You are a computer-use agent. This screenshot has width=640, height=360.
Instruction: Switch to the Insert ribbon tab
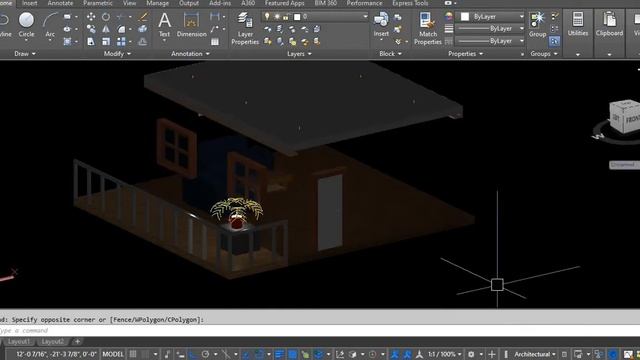click(x=29, y=3)
